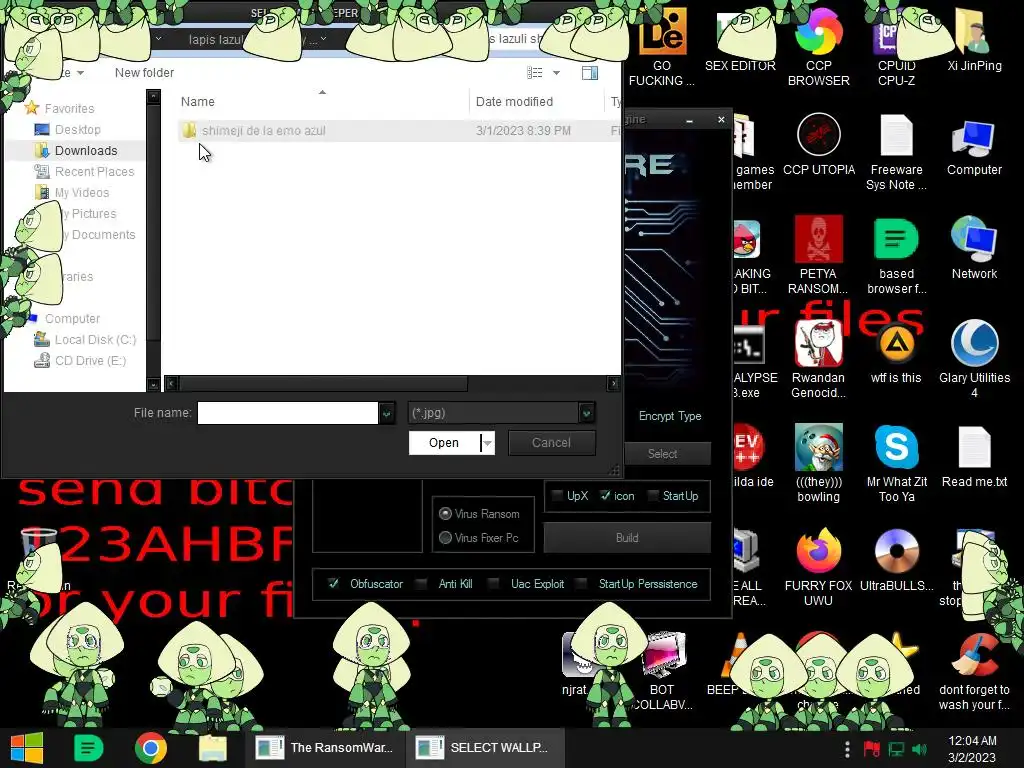Show hidden tray icons overflow
The height and width of the screenshot is (768, 1024).
tap(847, 749)
